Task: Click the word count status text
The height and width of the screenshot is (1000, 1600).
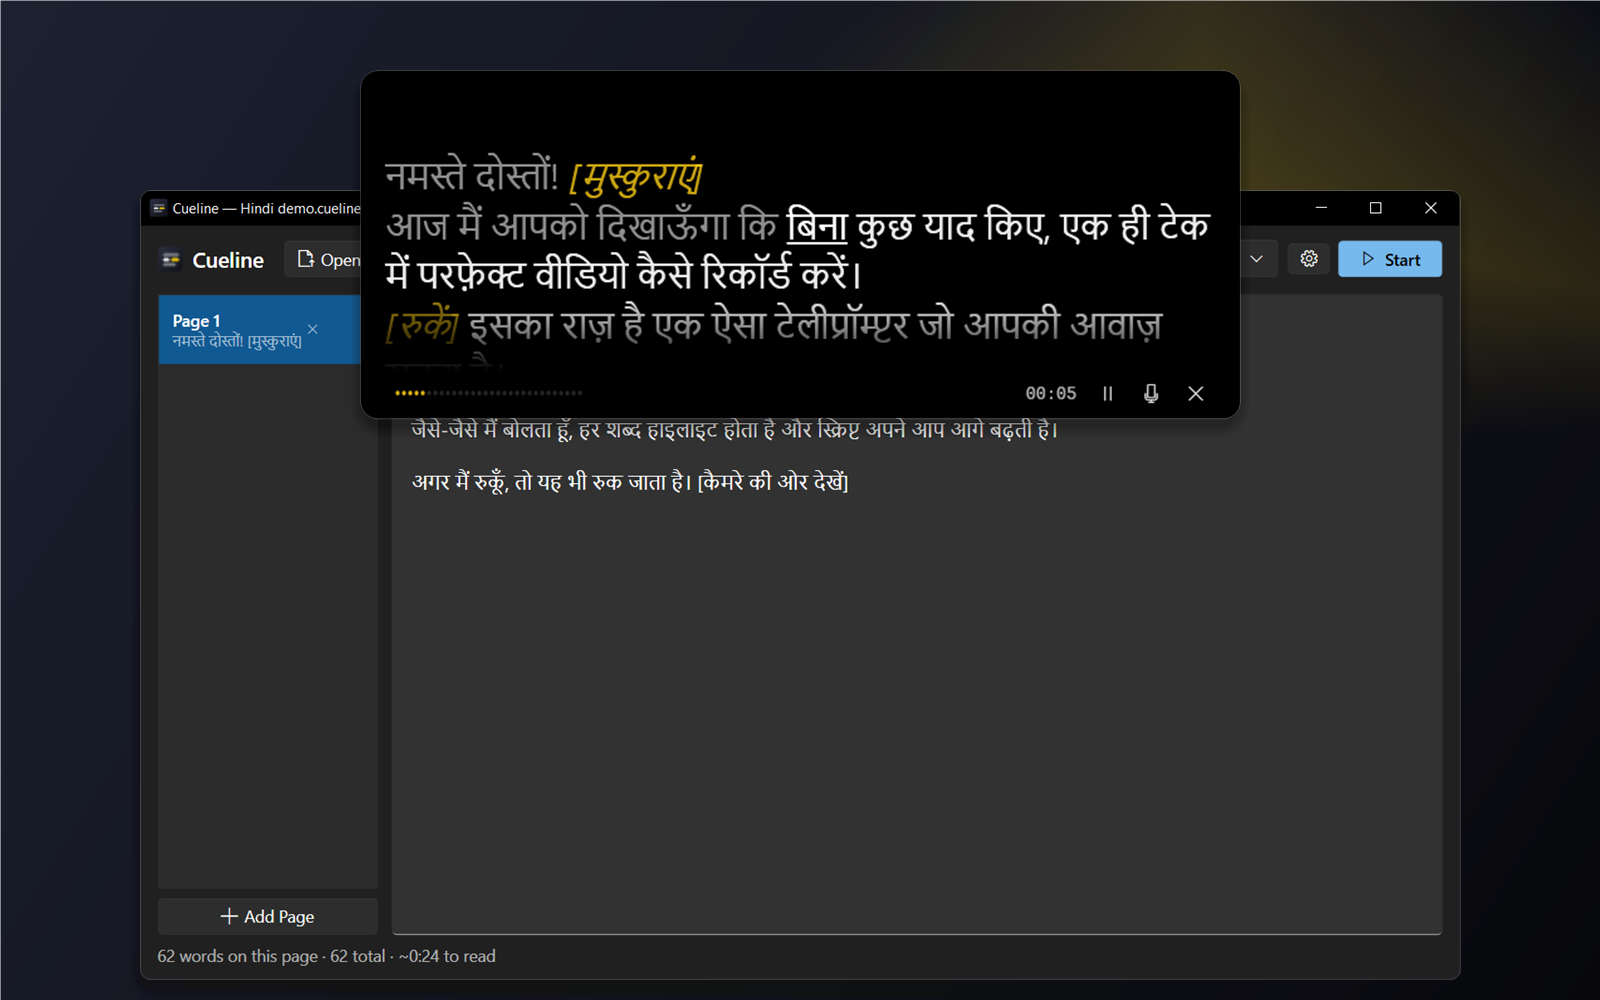Action: [x=326, y=956]
